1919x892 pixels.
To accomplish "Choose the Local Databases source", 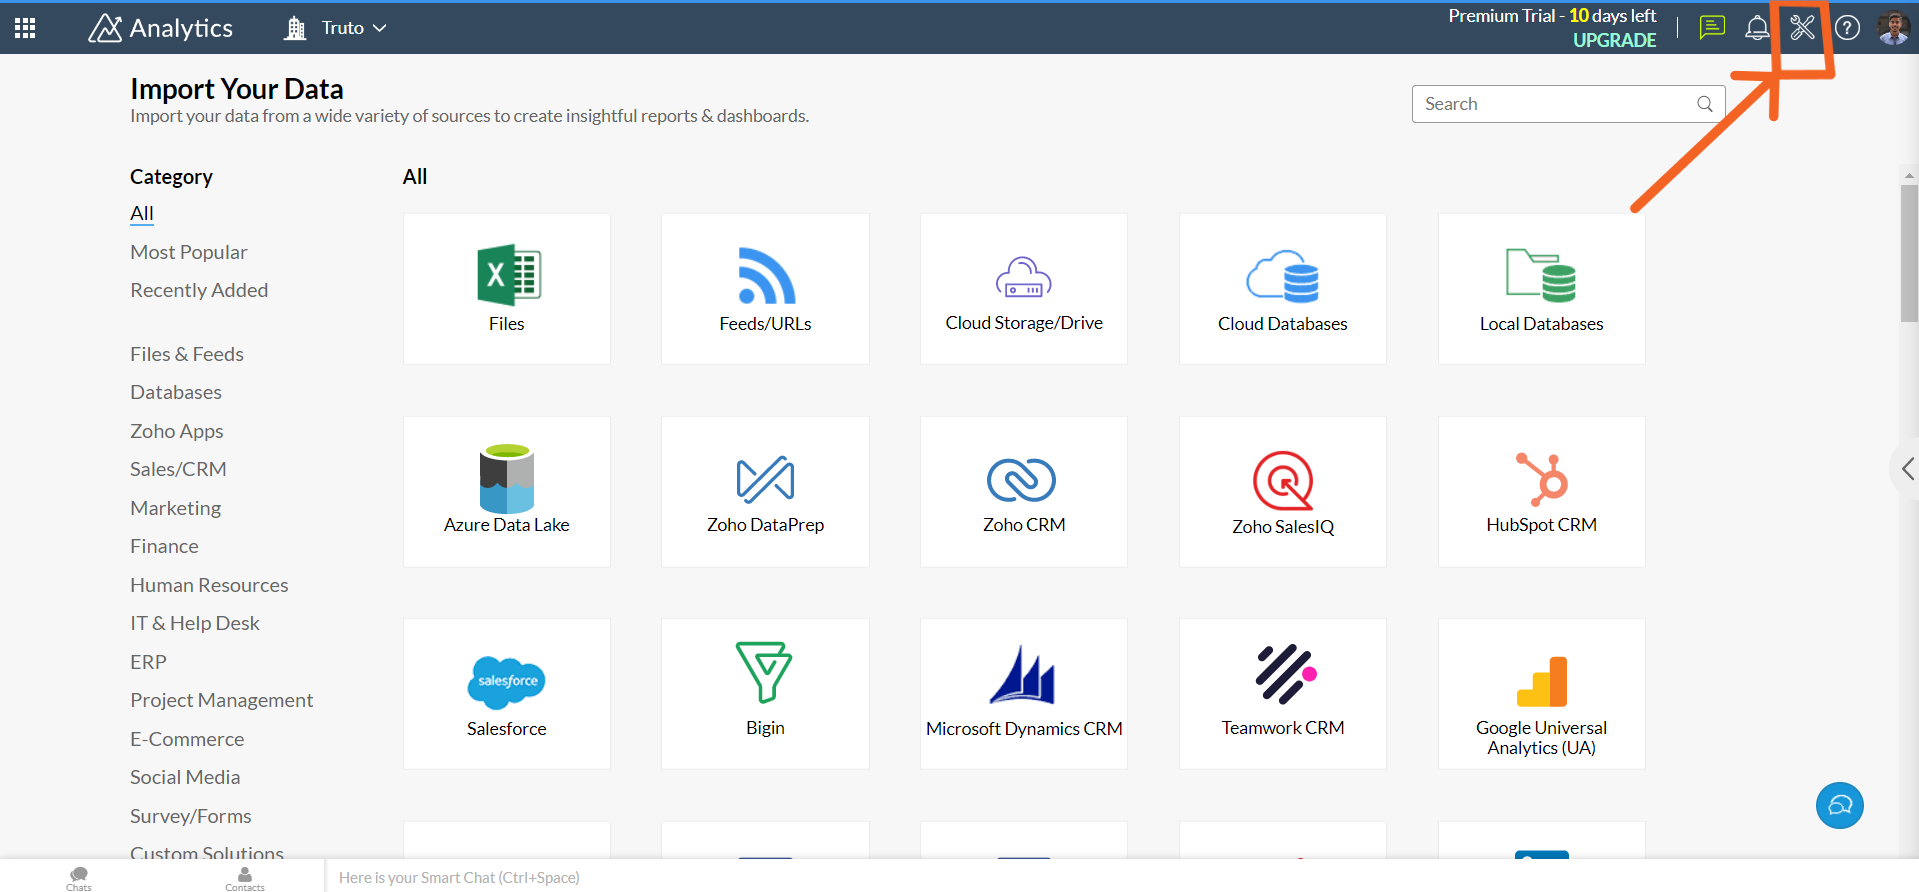I will pyautogui.click(x=1542, y=289).
